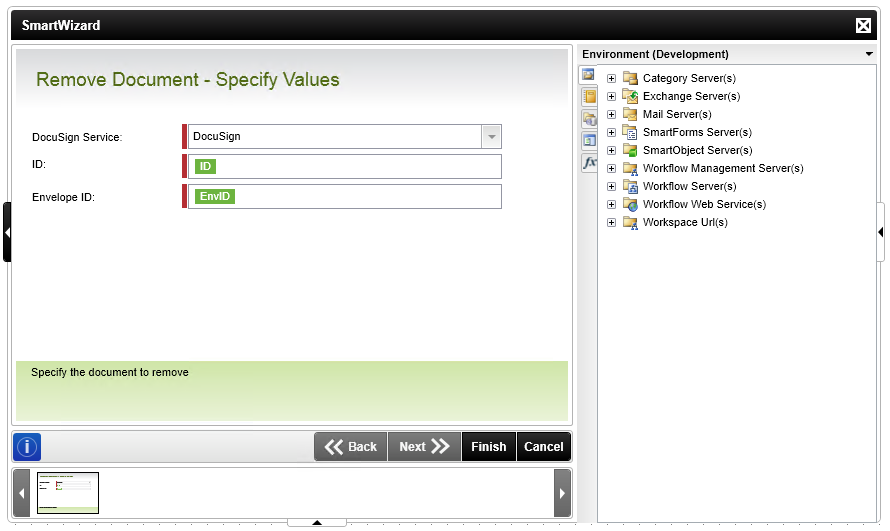Close the SmartWizard window
Screen dimensions: 890x531
point(863,26)
